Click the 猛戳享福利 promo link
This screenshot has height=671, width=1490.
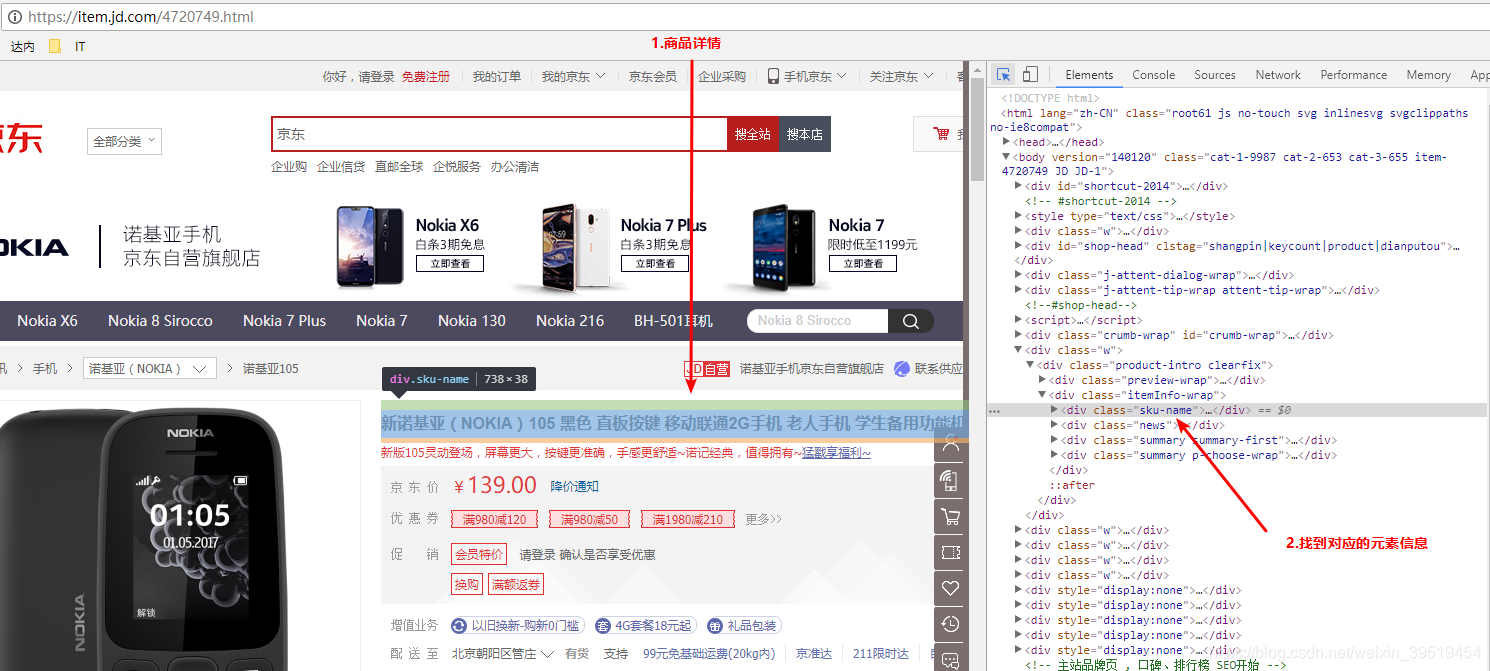tap(836, 453)
